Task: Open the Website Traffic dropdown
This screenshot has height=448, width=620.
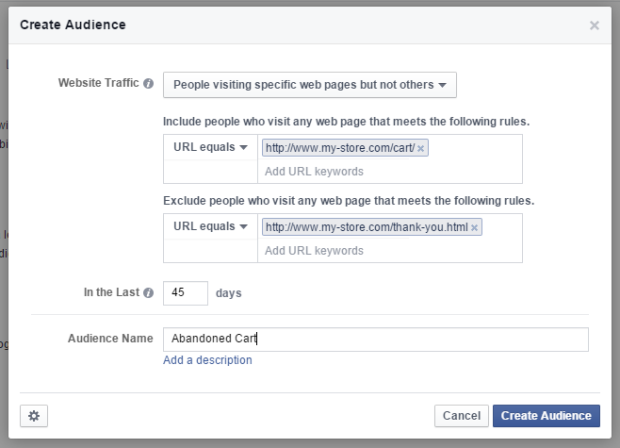Action: [x=310, y=85]
